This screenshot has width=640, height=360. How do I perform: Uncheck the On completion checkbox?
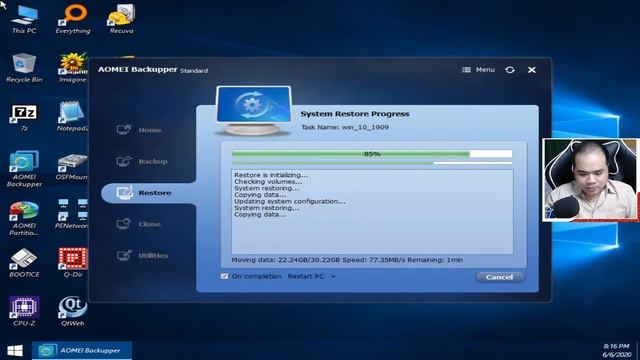coord(224,276)
